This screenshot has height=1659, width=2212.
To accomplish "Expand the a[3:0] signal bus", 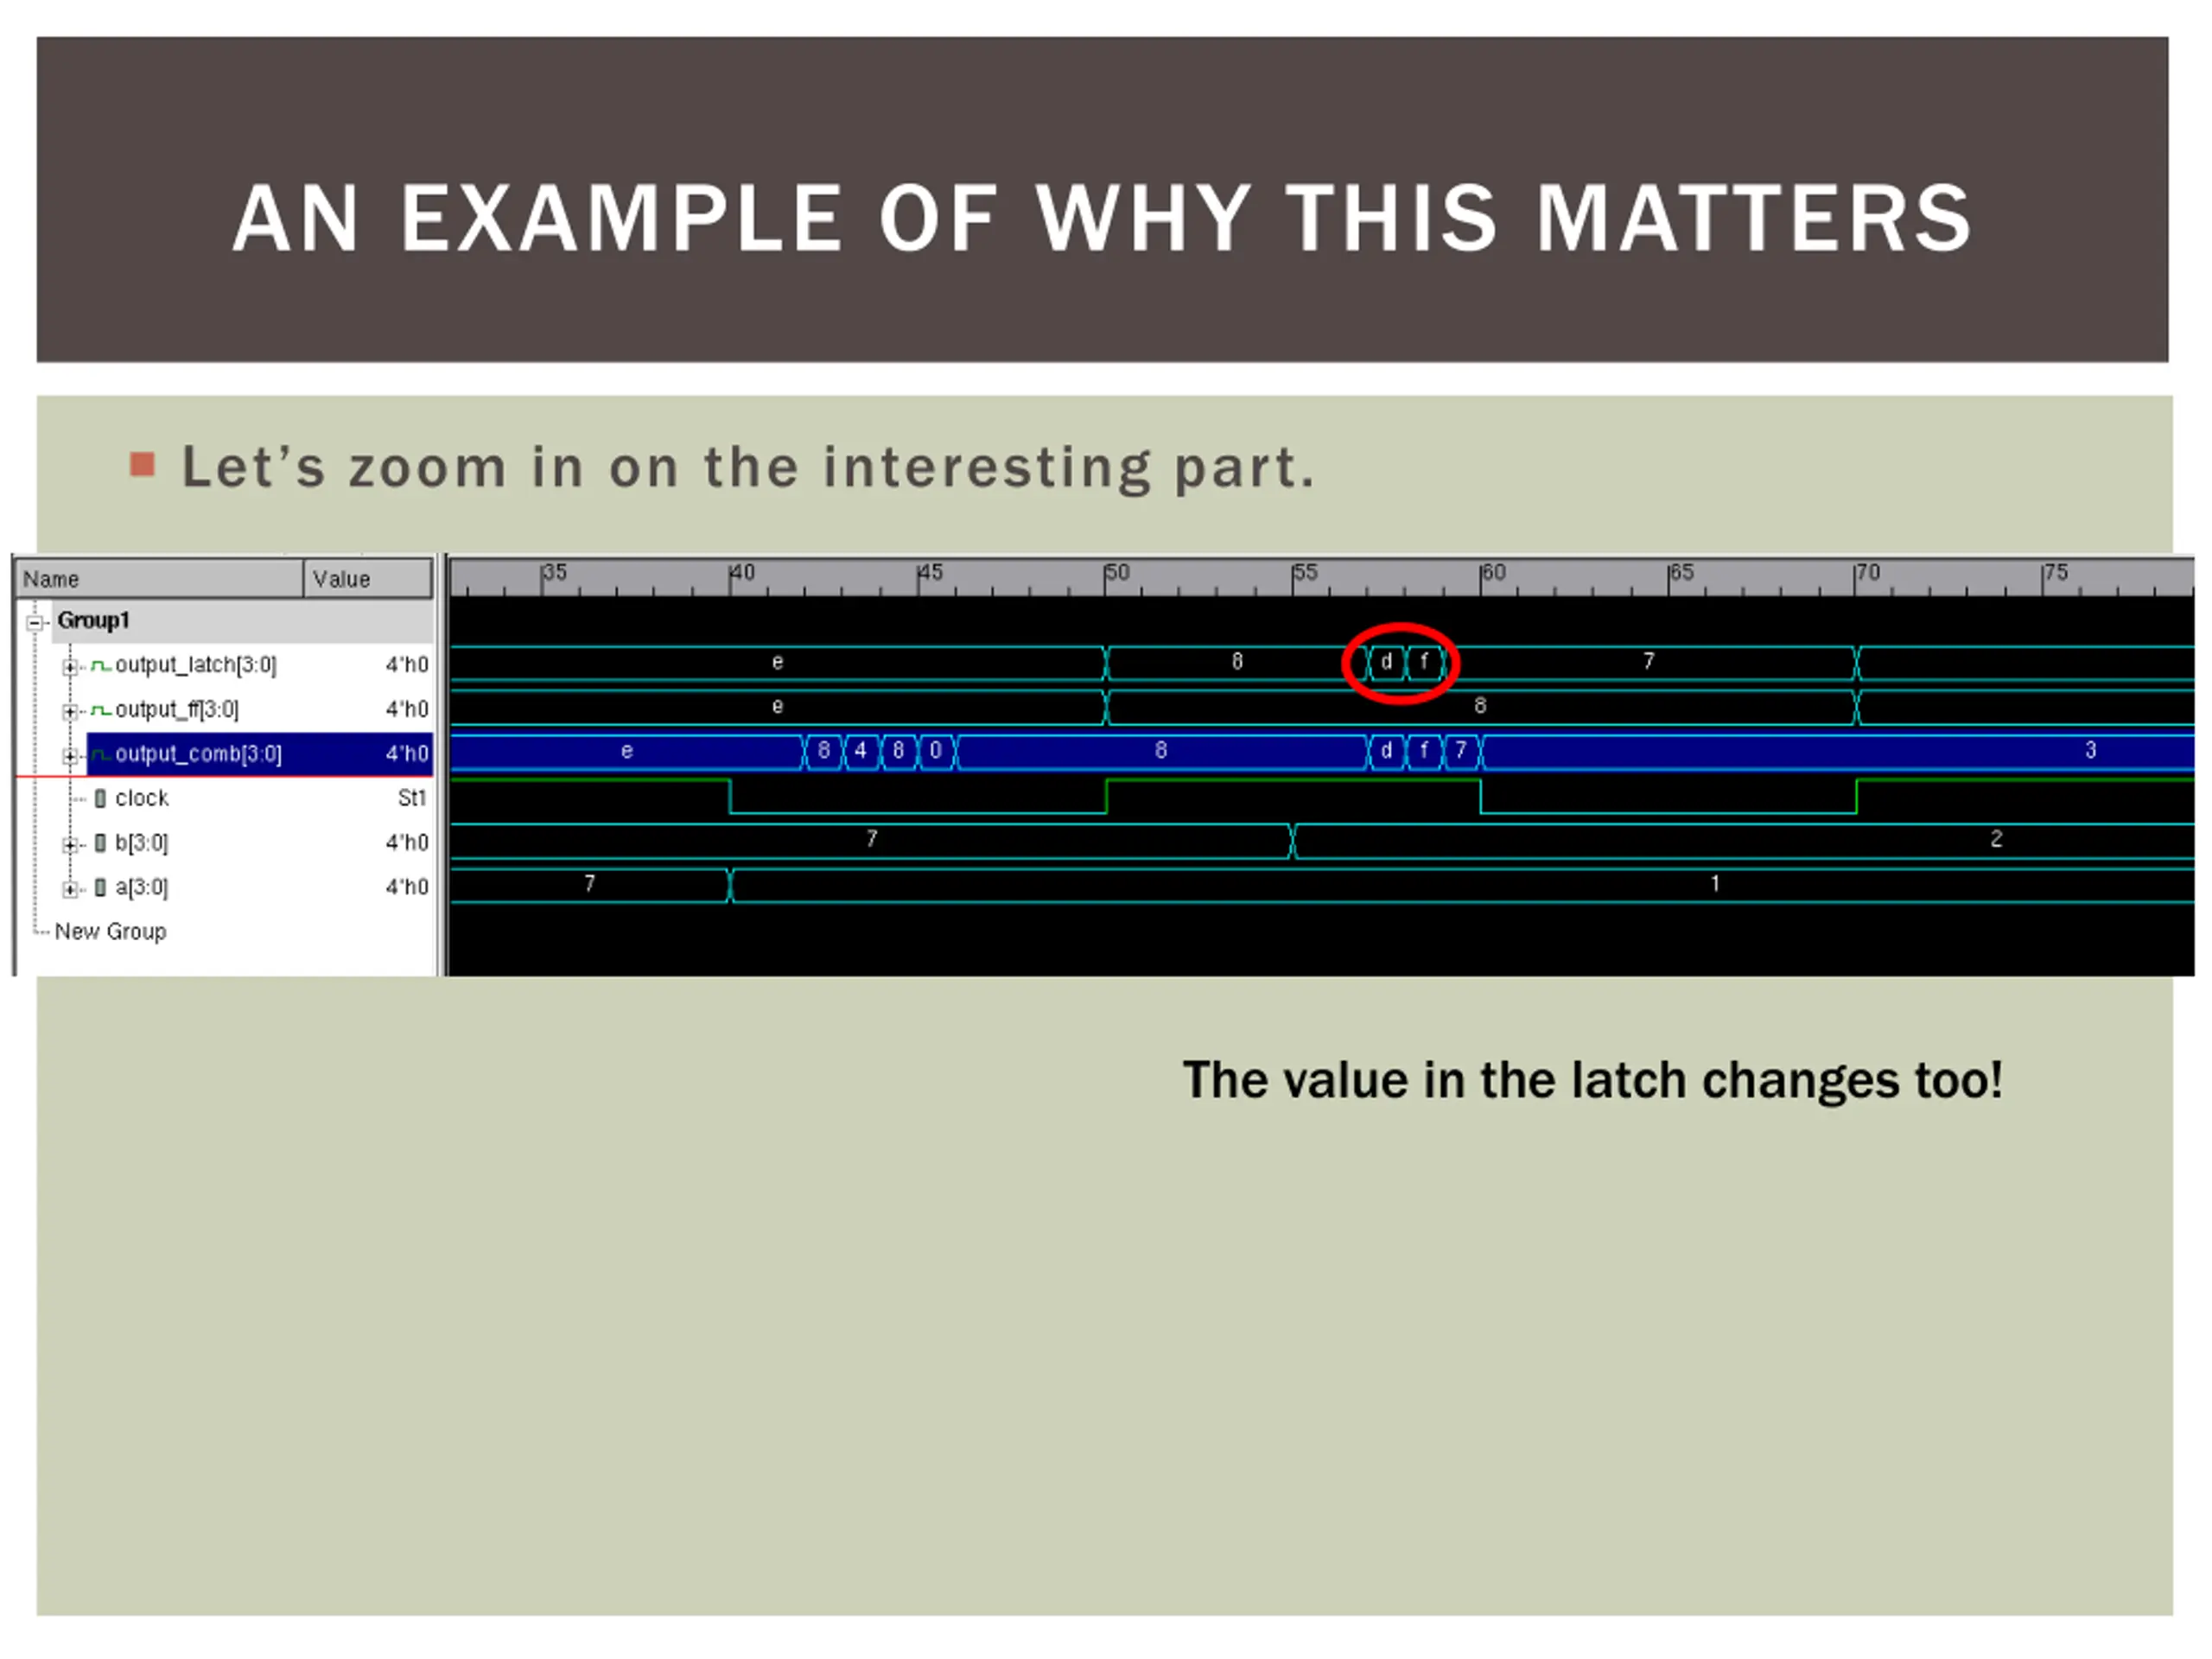I will tap(70, 889).
